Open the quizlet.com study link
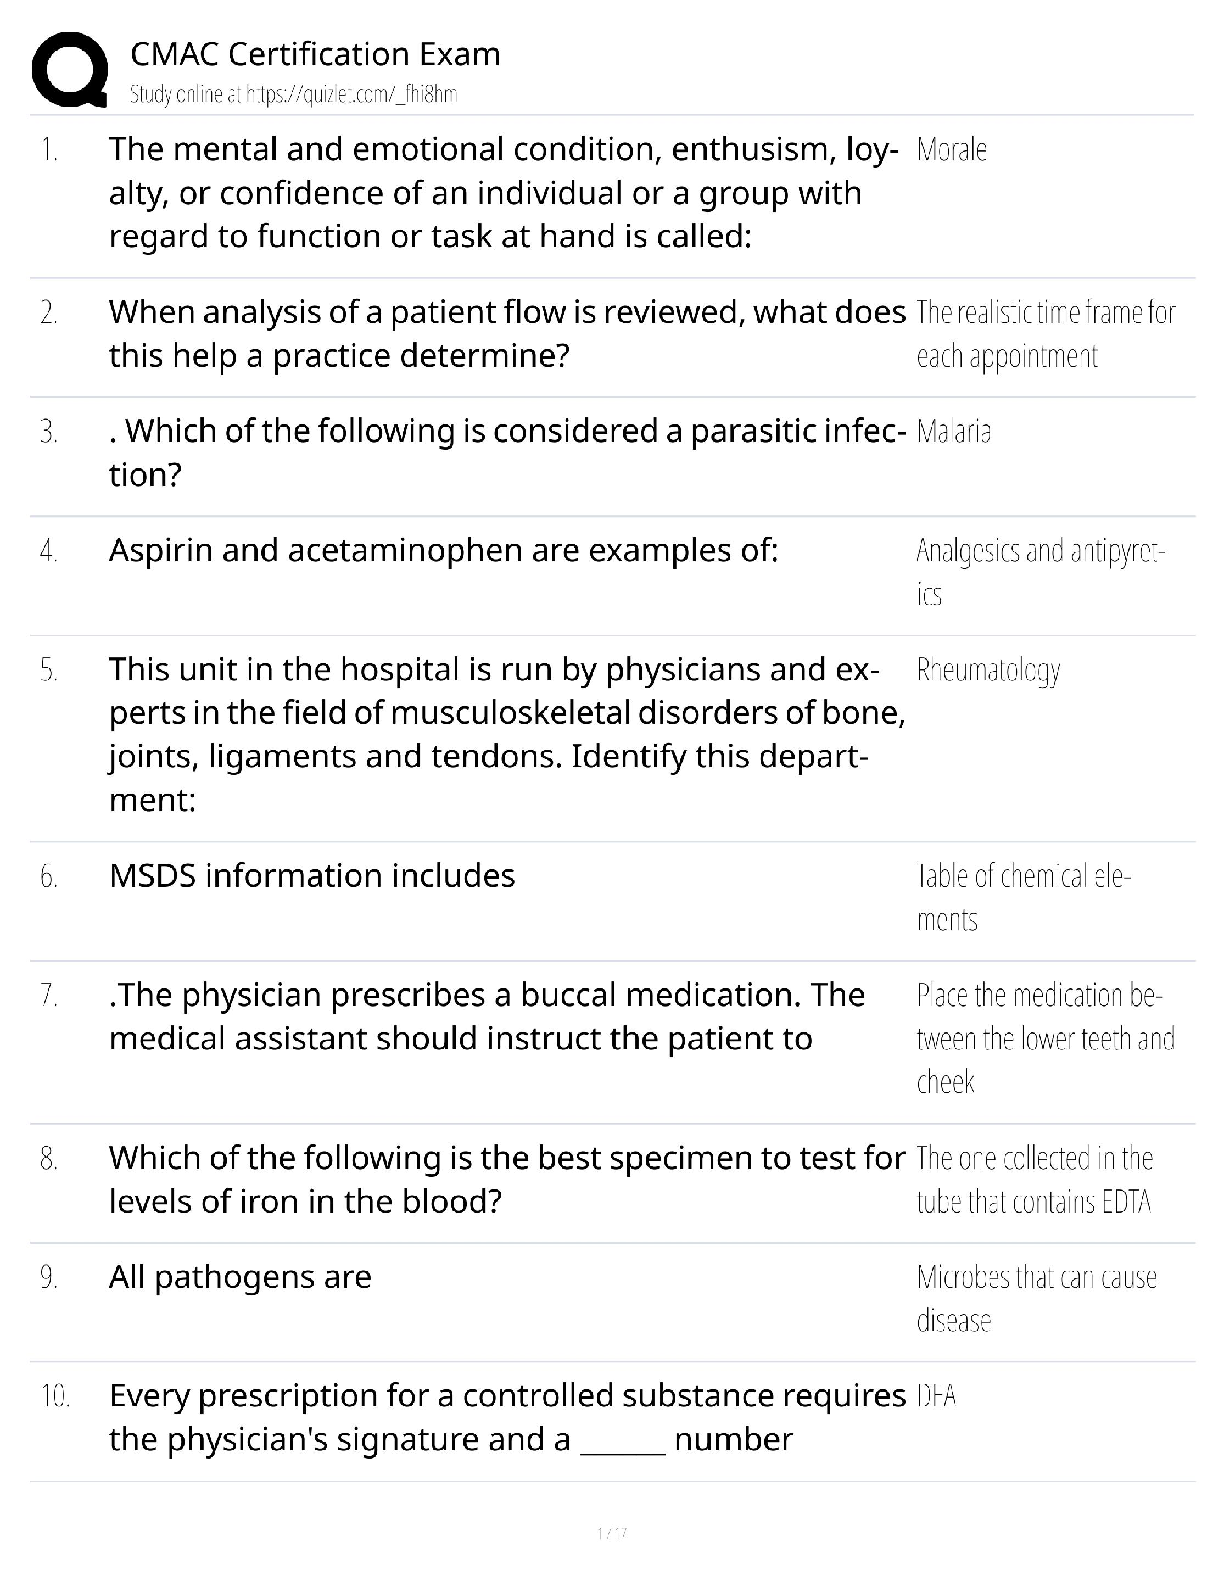The image size is (1224, 1584). 294,95
